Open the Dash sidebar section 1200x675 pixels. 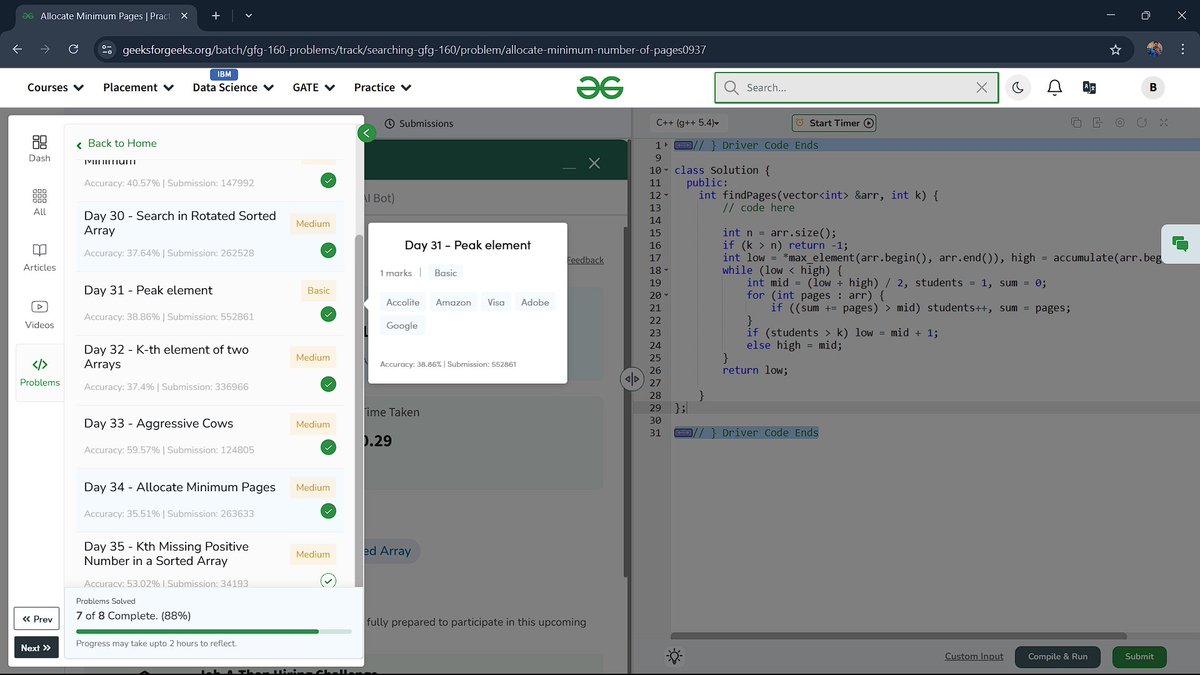point(39,148)
